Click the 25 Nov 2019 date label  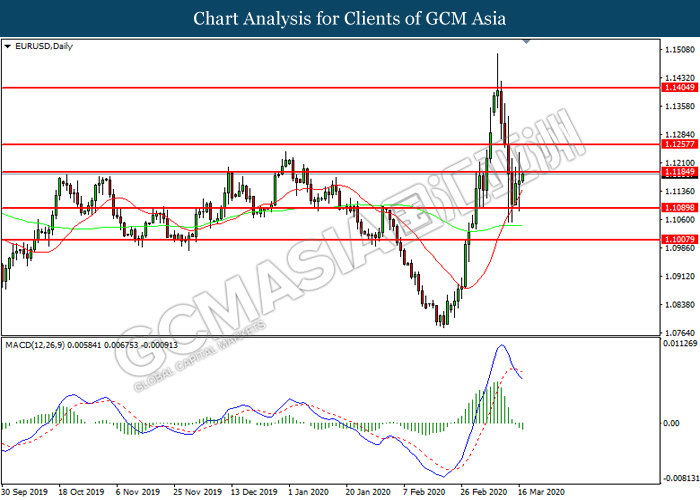click(x=197, y=492)
